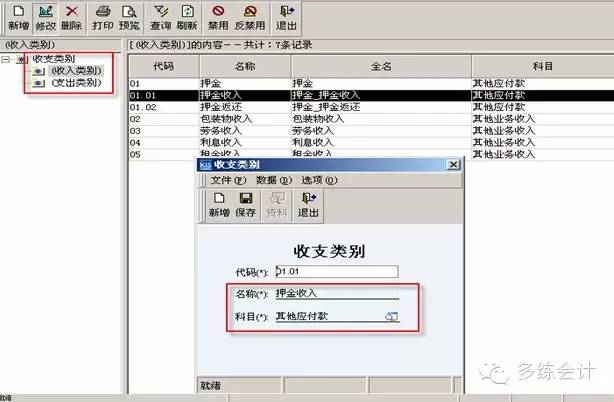Click the 代码 column header

(164, 66)
